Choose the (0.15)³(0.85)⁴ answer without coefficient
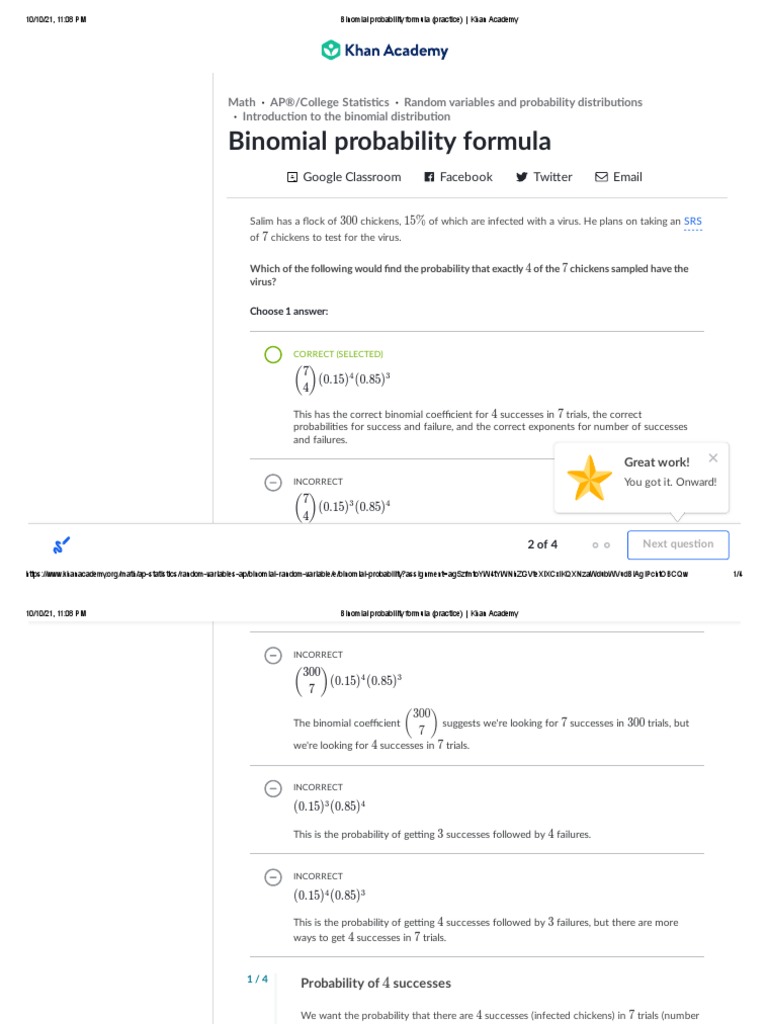 (x=273, y=788)
